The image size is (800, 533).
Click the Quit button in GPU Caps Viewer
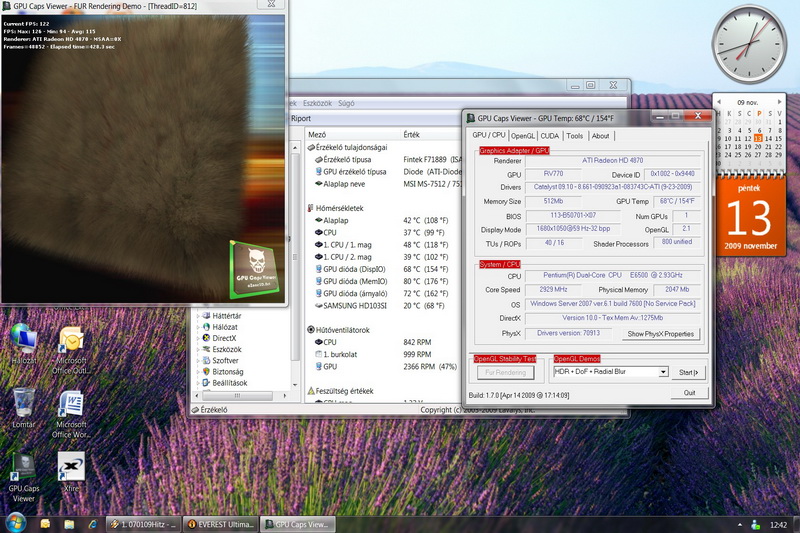click(689, 393)
